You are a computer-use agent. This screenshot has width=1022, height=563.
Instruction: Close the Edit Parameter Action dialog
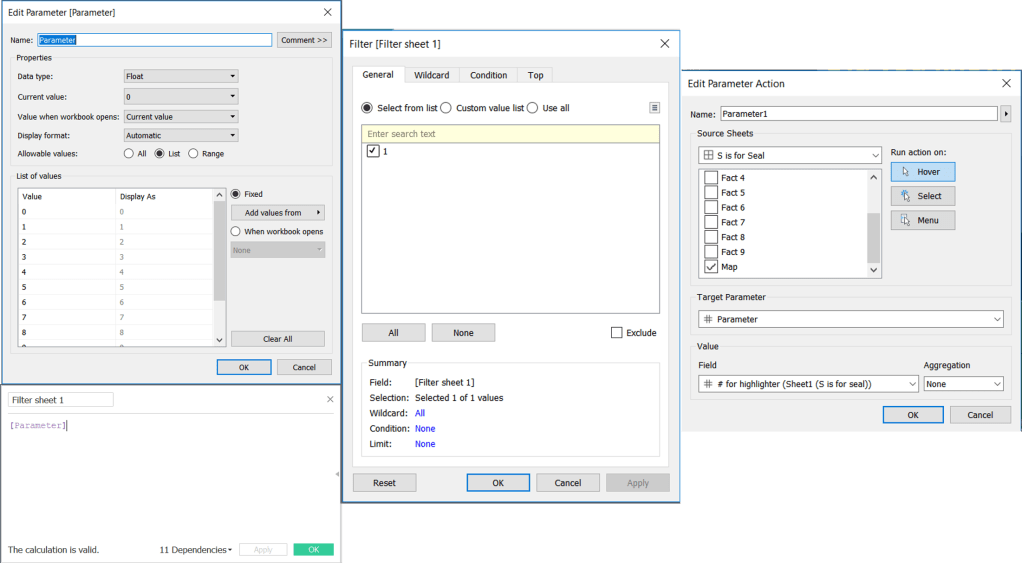1005,84
